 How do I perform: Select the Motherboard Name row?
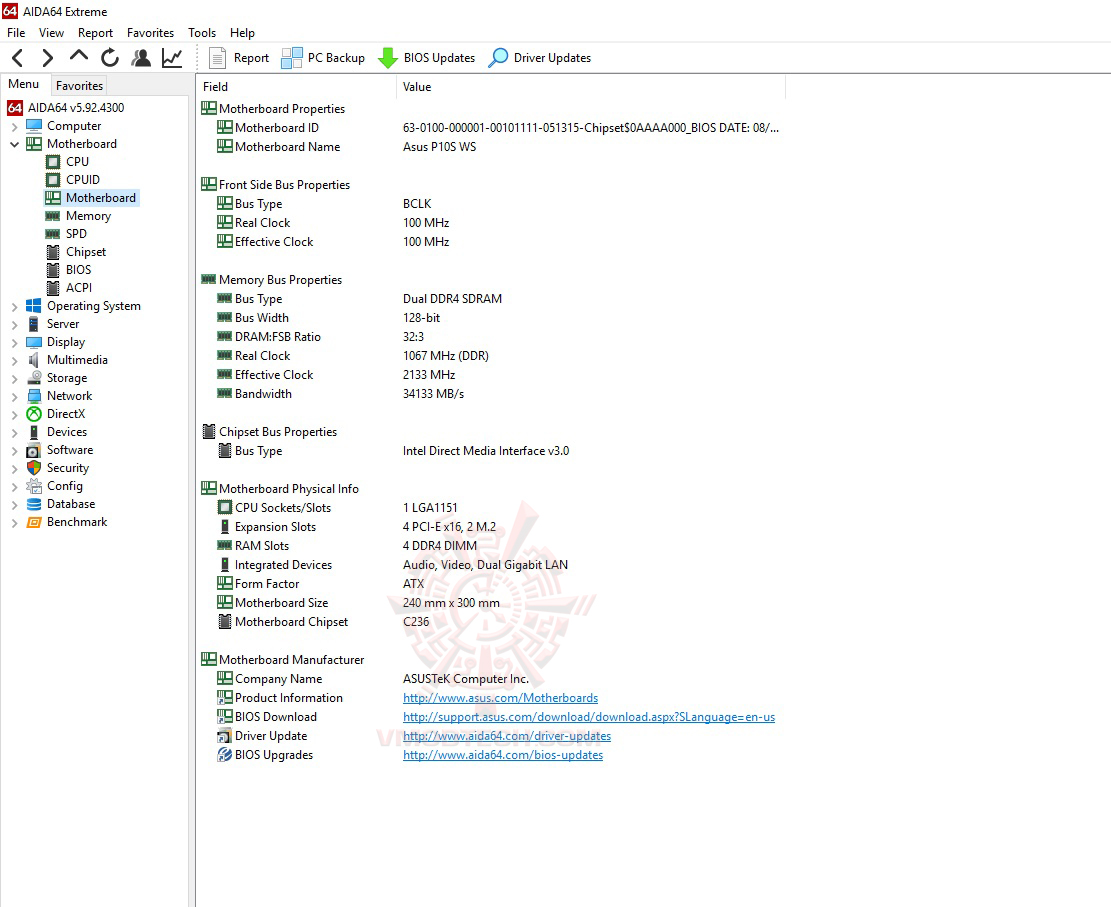click(490, 147)
